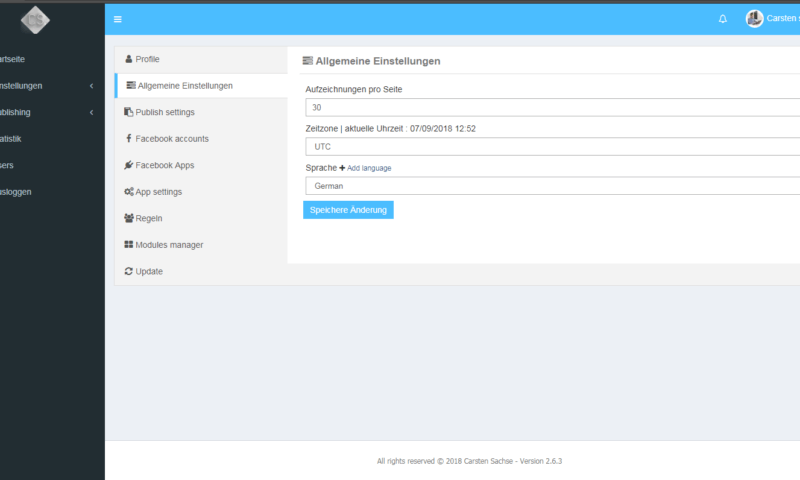Image resolution: width=800 pixels, height=480 pixels.
Task: Open the Statistik sidebar item
Action: coord(11,139)
